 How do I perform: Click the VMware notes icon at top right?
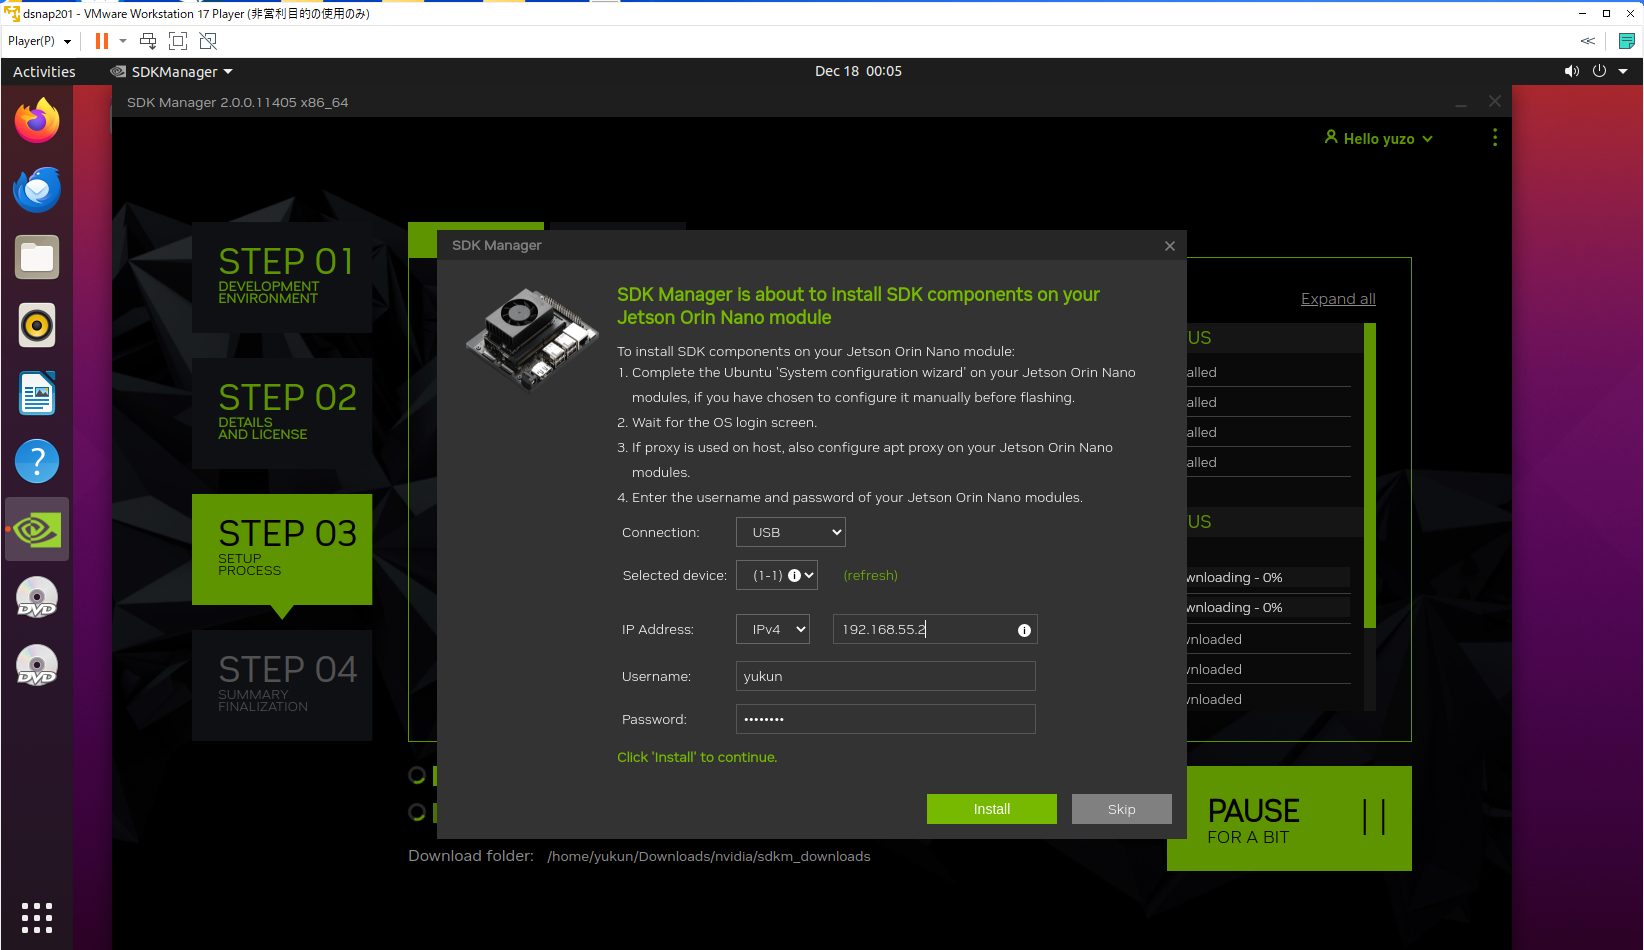point(1627,41)
